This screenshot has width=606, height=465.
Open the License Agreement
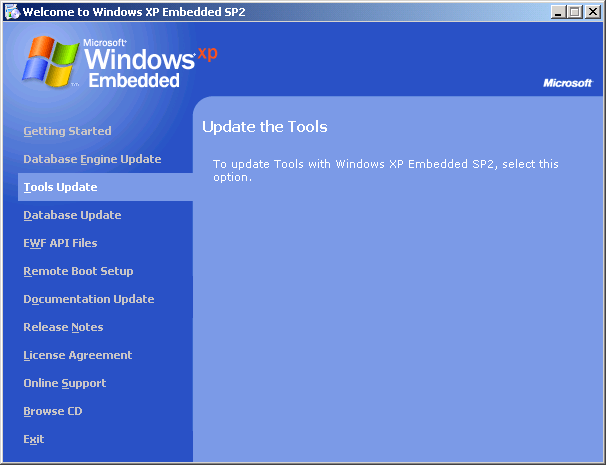(x=78, y=355)
